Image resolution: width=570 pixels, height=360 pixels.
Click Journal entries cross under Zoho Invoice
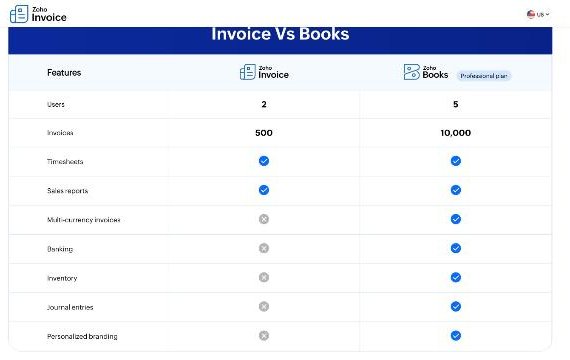(x=264, y=307)
